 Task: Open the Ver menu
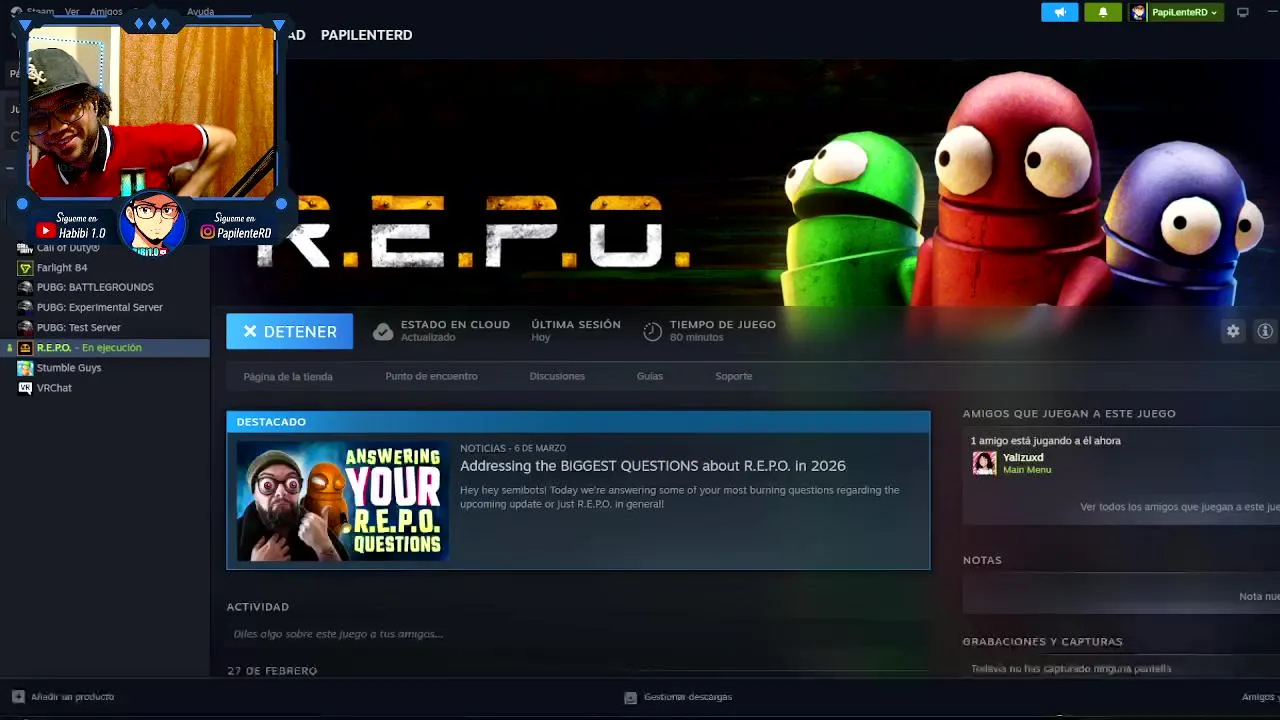tap(72, 12)
